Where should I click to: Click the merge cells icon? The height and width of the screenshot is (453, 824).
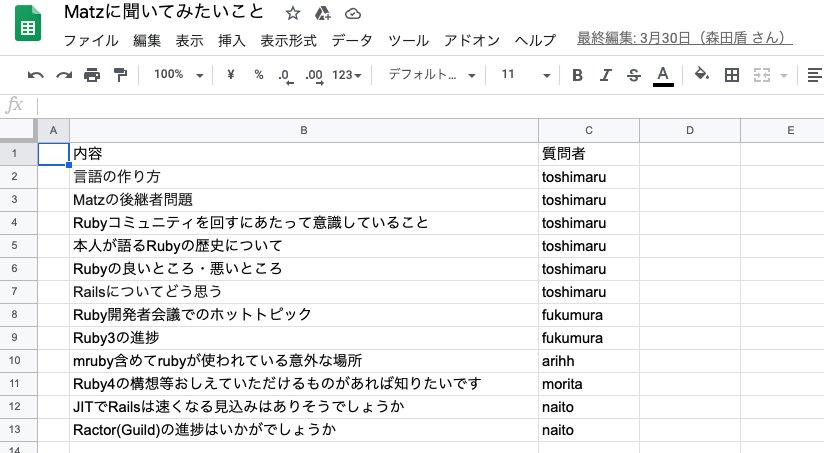pos(761,75)
